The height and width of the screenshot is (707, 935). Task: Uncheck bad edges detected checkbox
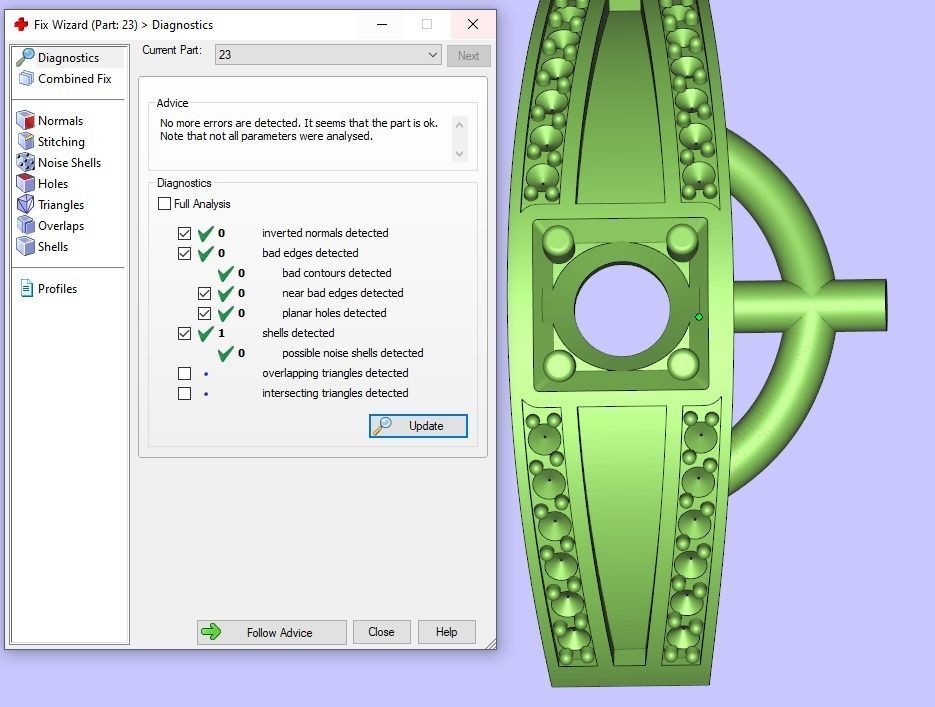click(184, 253)
